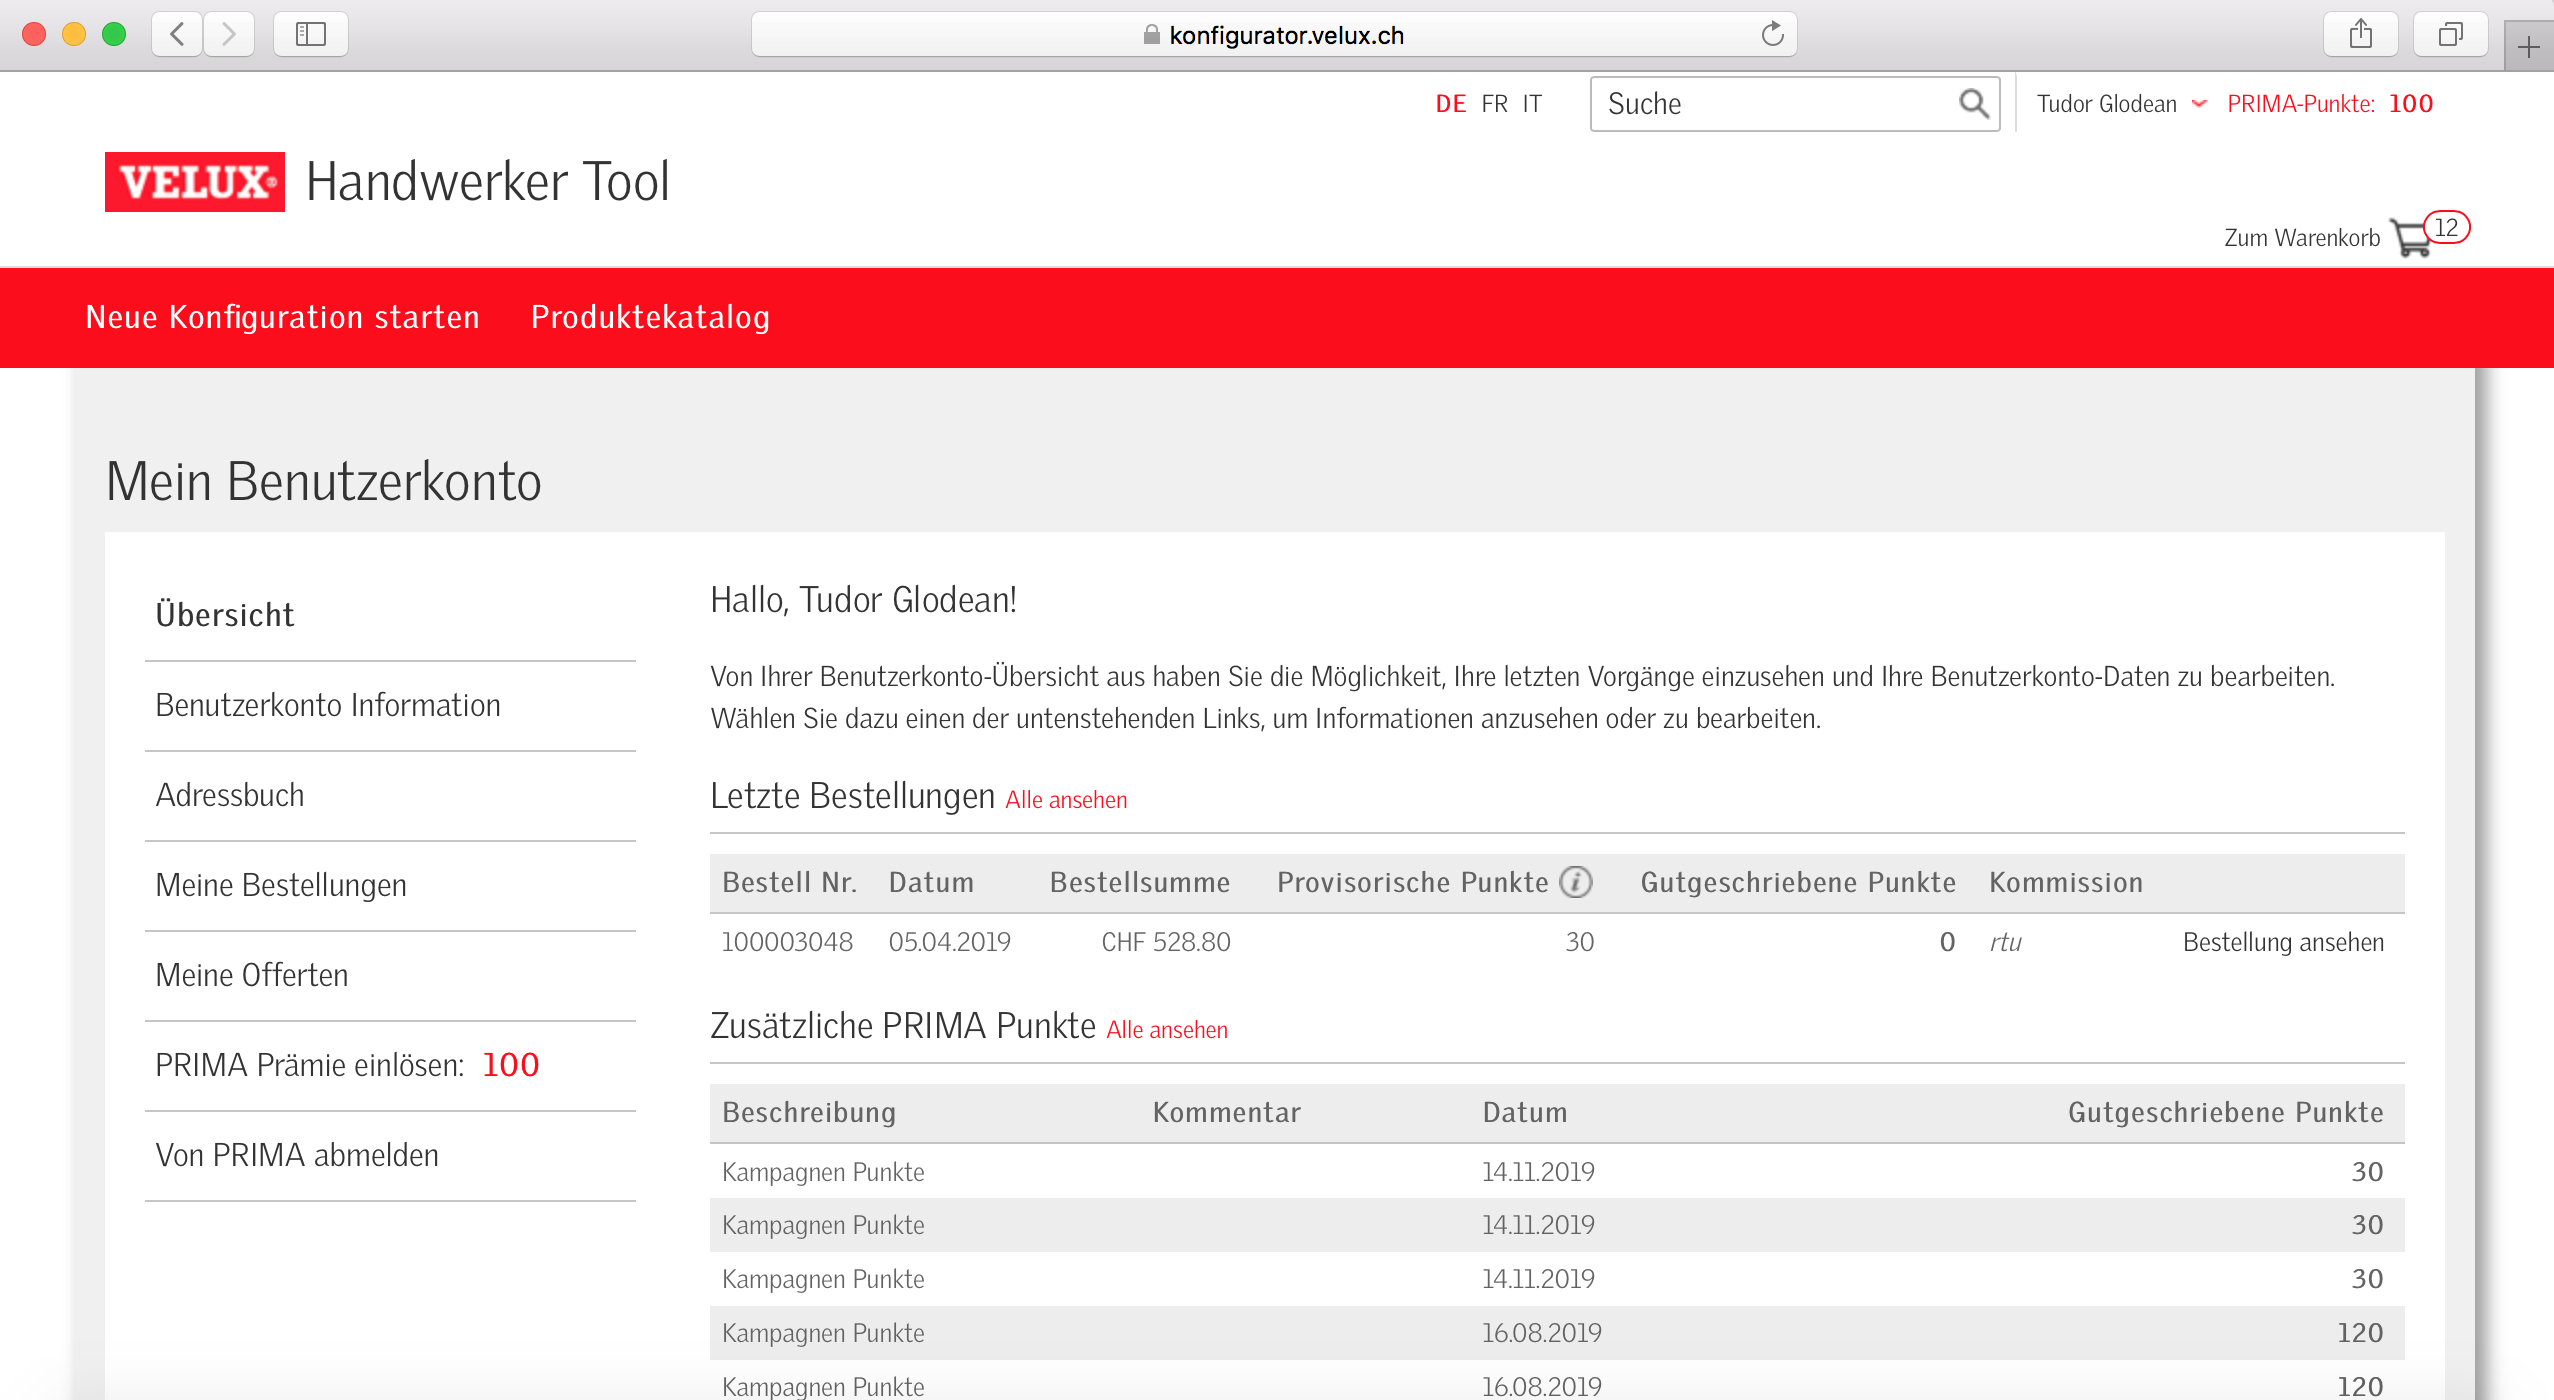Click the info icon beside Provisorische Punkte

1576,882
